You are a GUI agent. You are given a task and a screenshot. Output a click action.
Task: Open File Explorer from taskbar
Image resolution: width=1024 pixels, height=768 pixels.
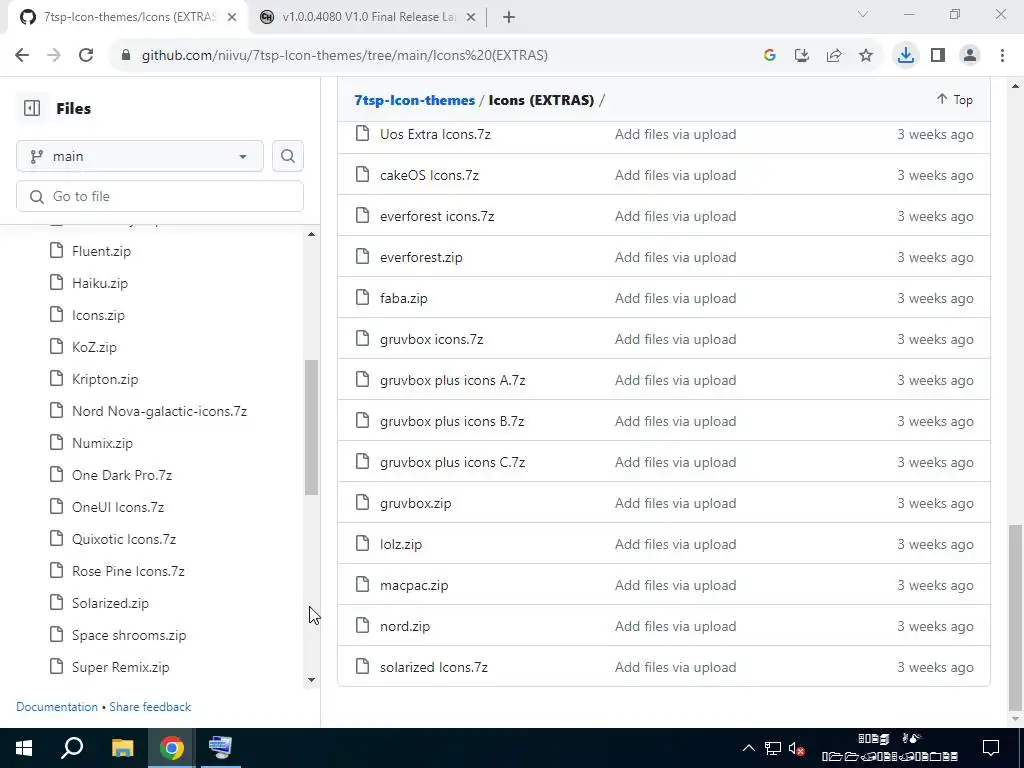[x=122, y=748]
